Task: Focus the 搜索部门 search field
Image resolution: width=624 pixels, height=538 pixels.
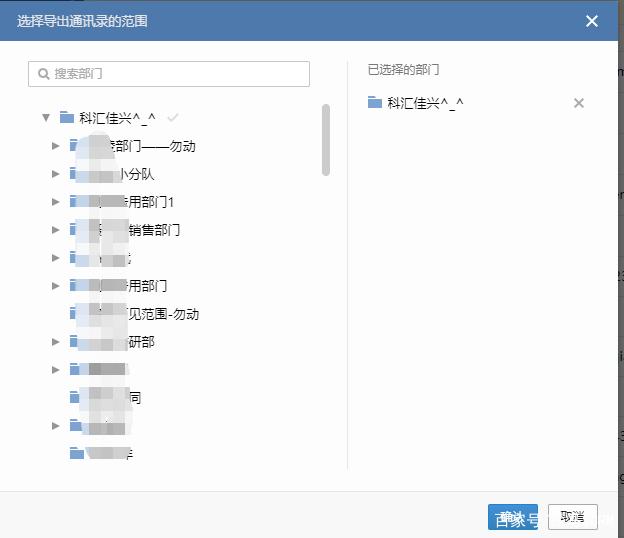Action: 169,74
